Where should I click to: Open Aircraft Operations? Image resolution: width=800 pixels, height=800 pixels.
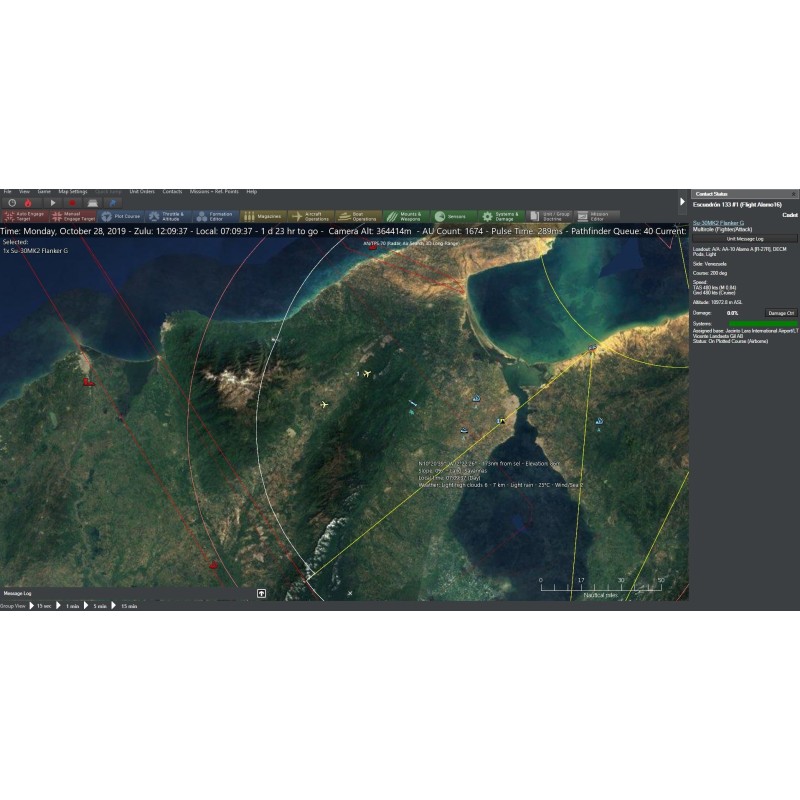(x=311, y=215)
